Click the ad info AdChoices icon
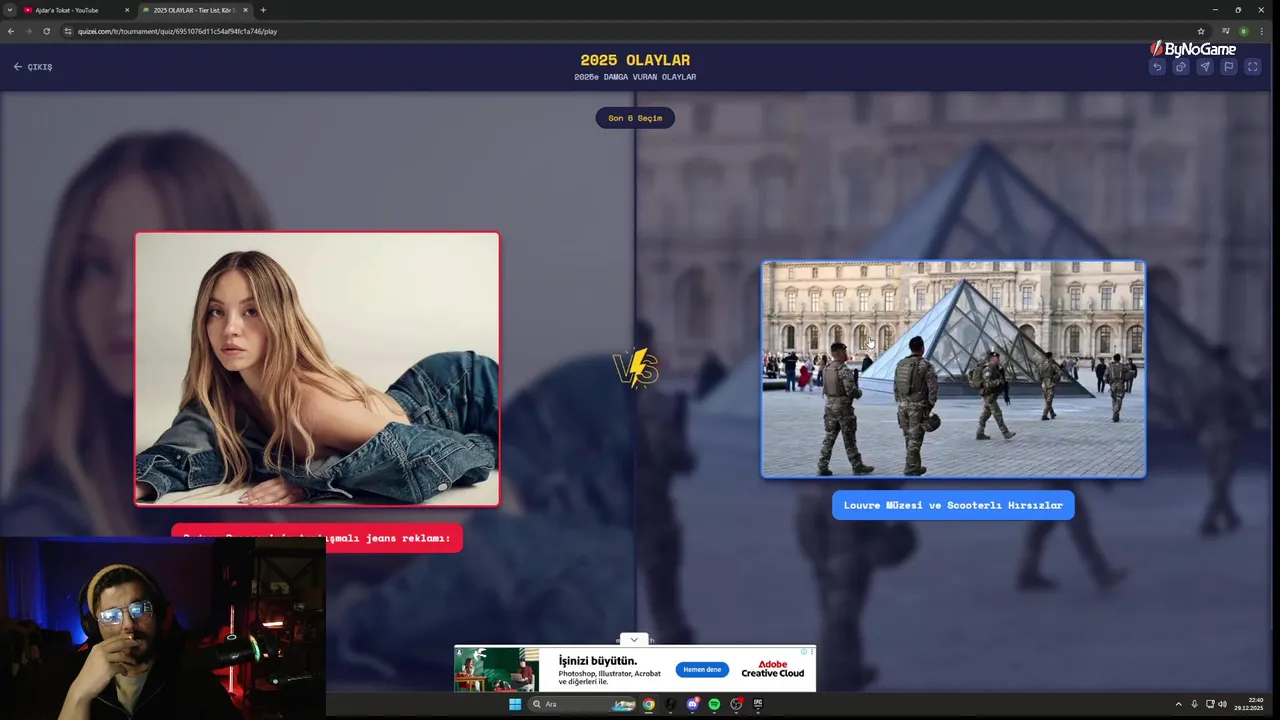 pyautogui.click(x=803, y=651)
